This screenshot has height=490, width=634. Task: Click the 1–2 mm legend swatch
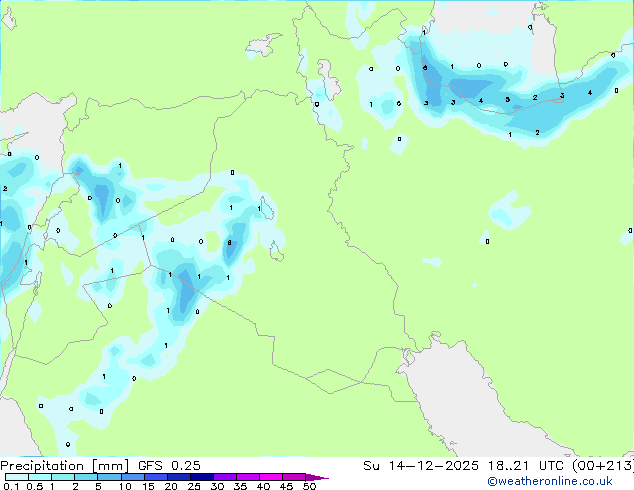pyautogui.click(x=63, y=477)
